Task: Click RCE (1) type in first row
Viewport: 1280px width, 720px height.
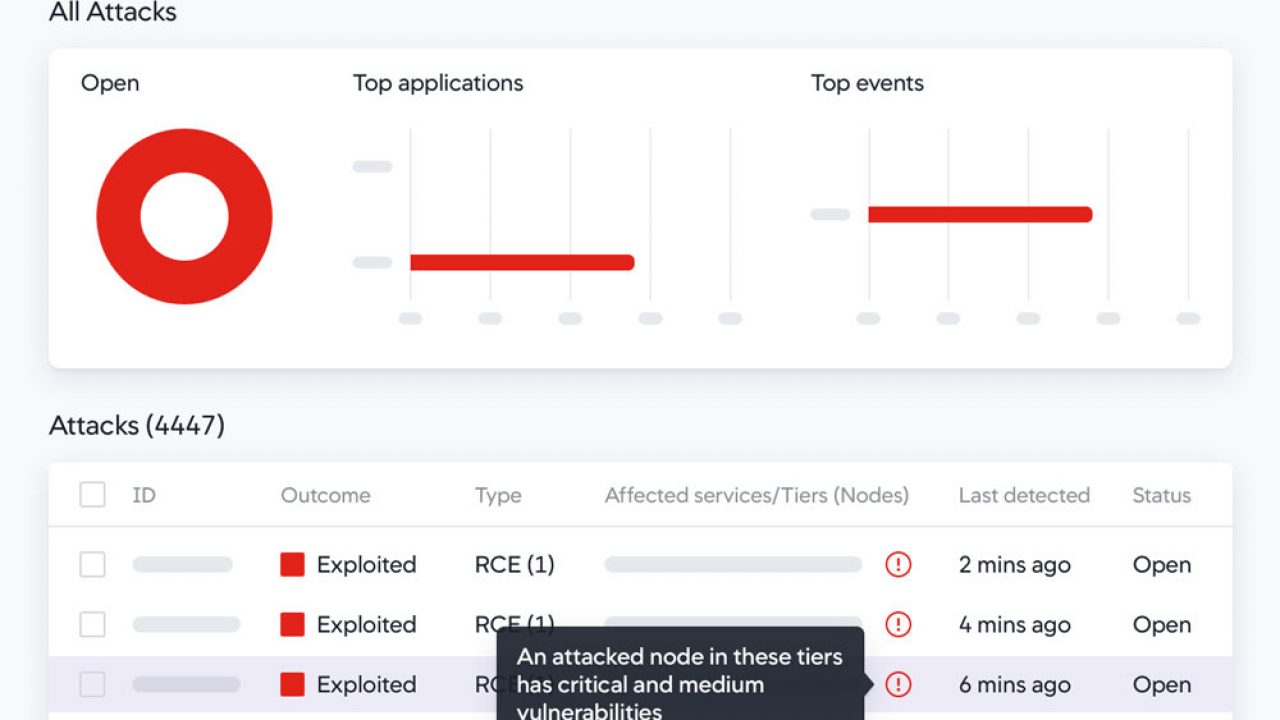Action: (514, 565)
